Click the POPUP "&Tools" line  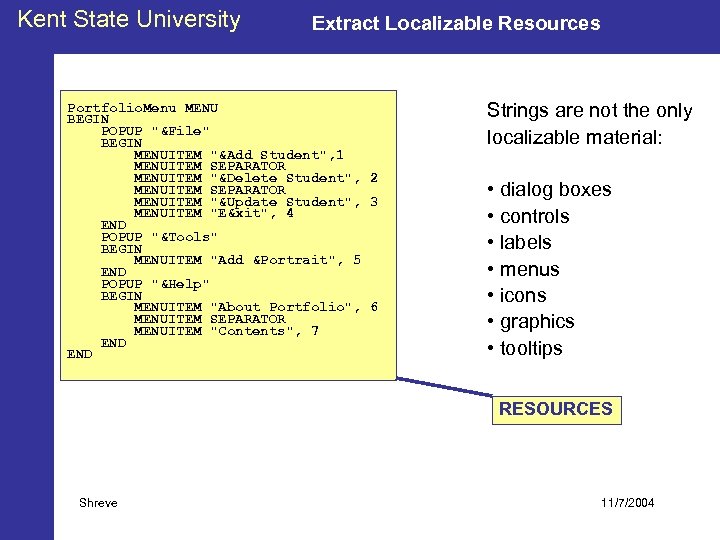pyautogui.click(x=159, y=237)
